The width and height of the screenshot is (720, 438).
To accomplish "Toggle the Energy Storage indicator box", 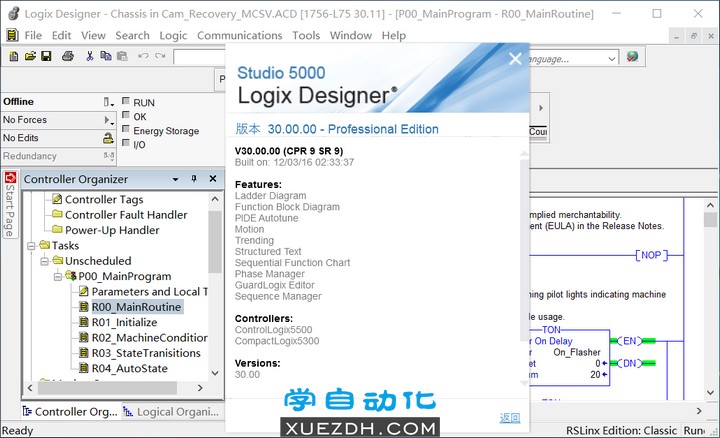I will coord(125,129).
